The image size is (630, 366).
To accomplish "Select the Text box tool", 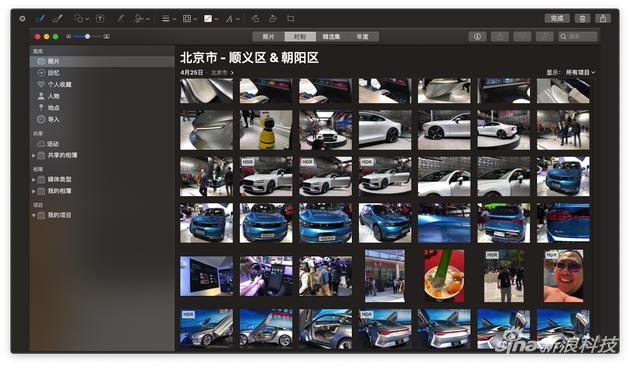I will [x=100, y=18].
